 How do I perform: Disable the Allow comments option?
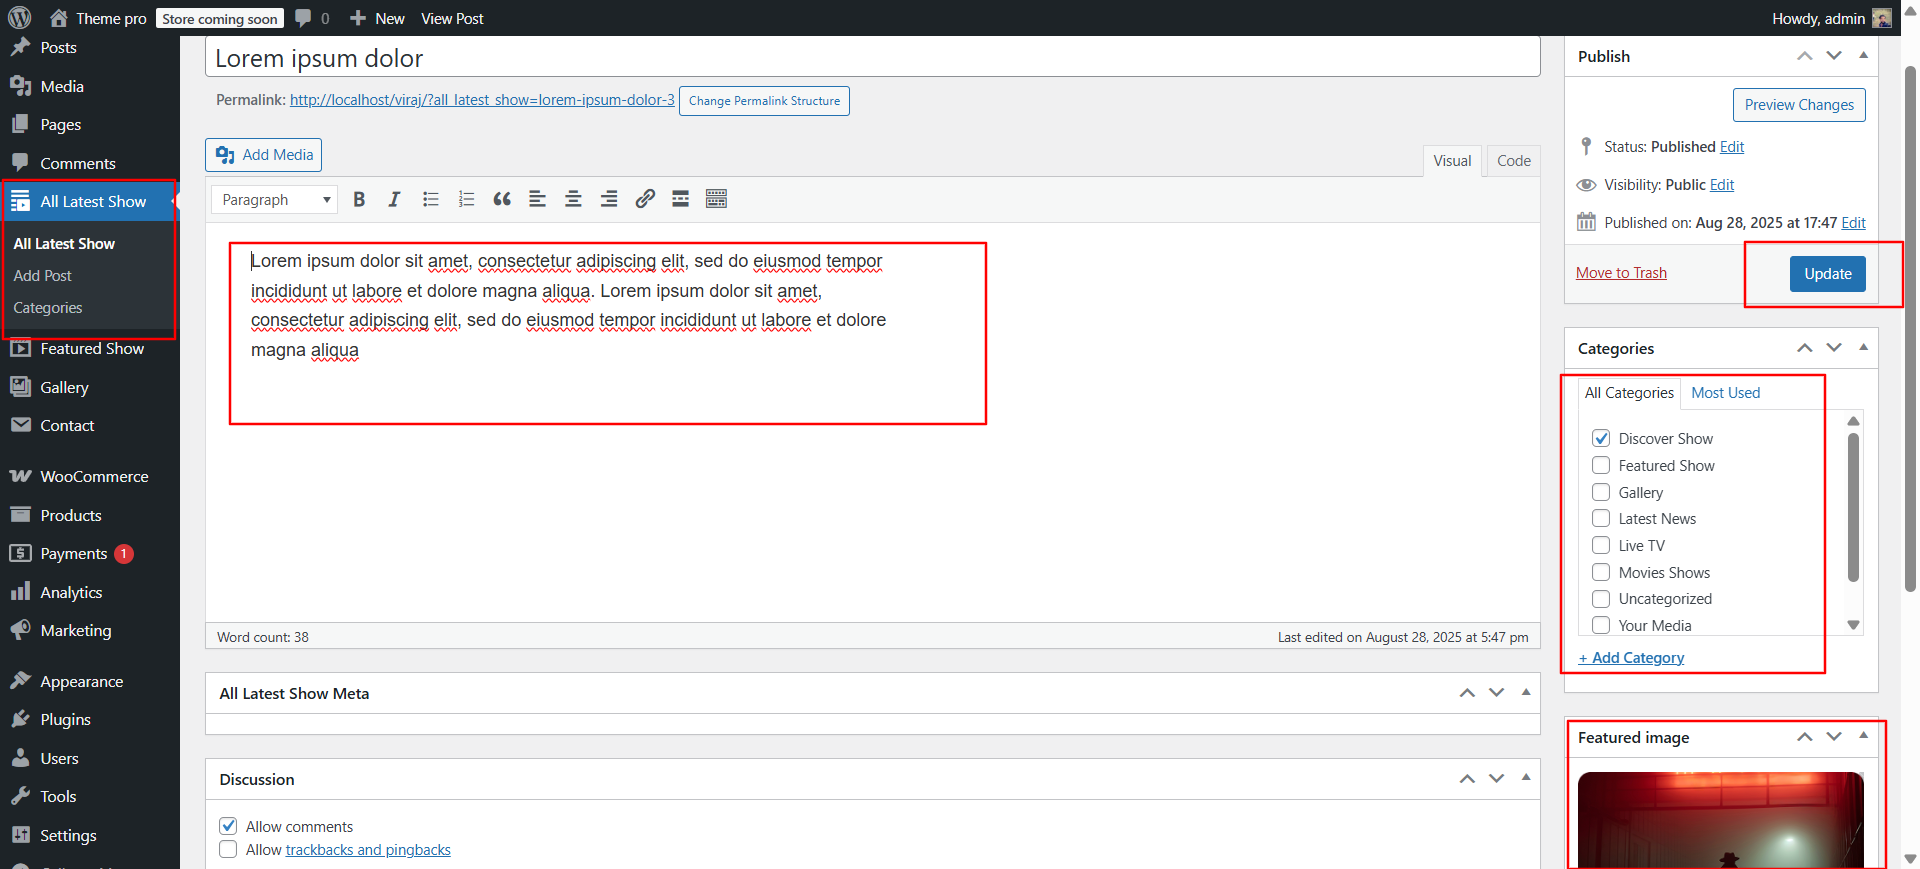[229, 826]
